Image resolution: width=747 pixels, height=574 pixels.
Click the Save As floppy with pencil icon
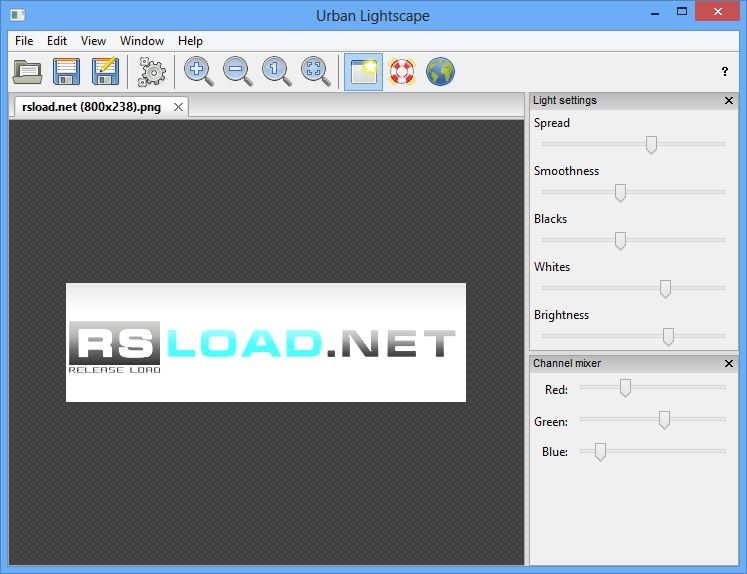[105, 71]
